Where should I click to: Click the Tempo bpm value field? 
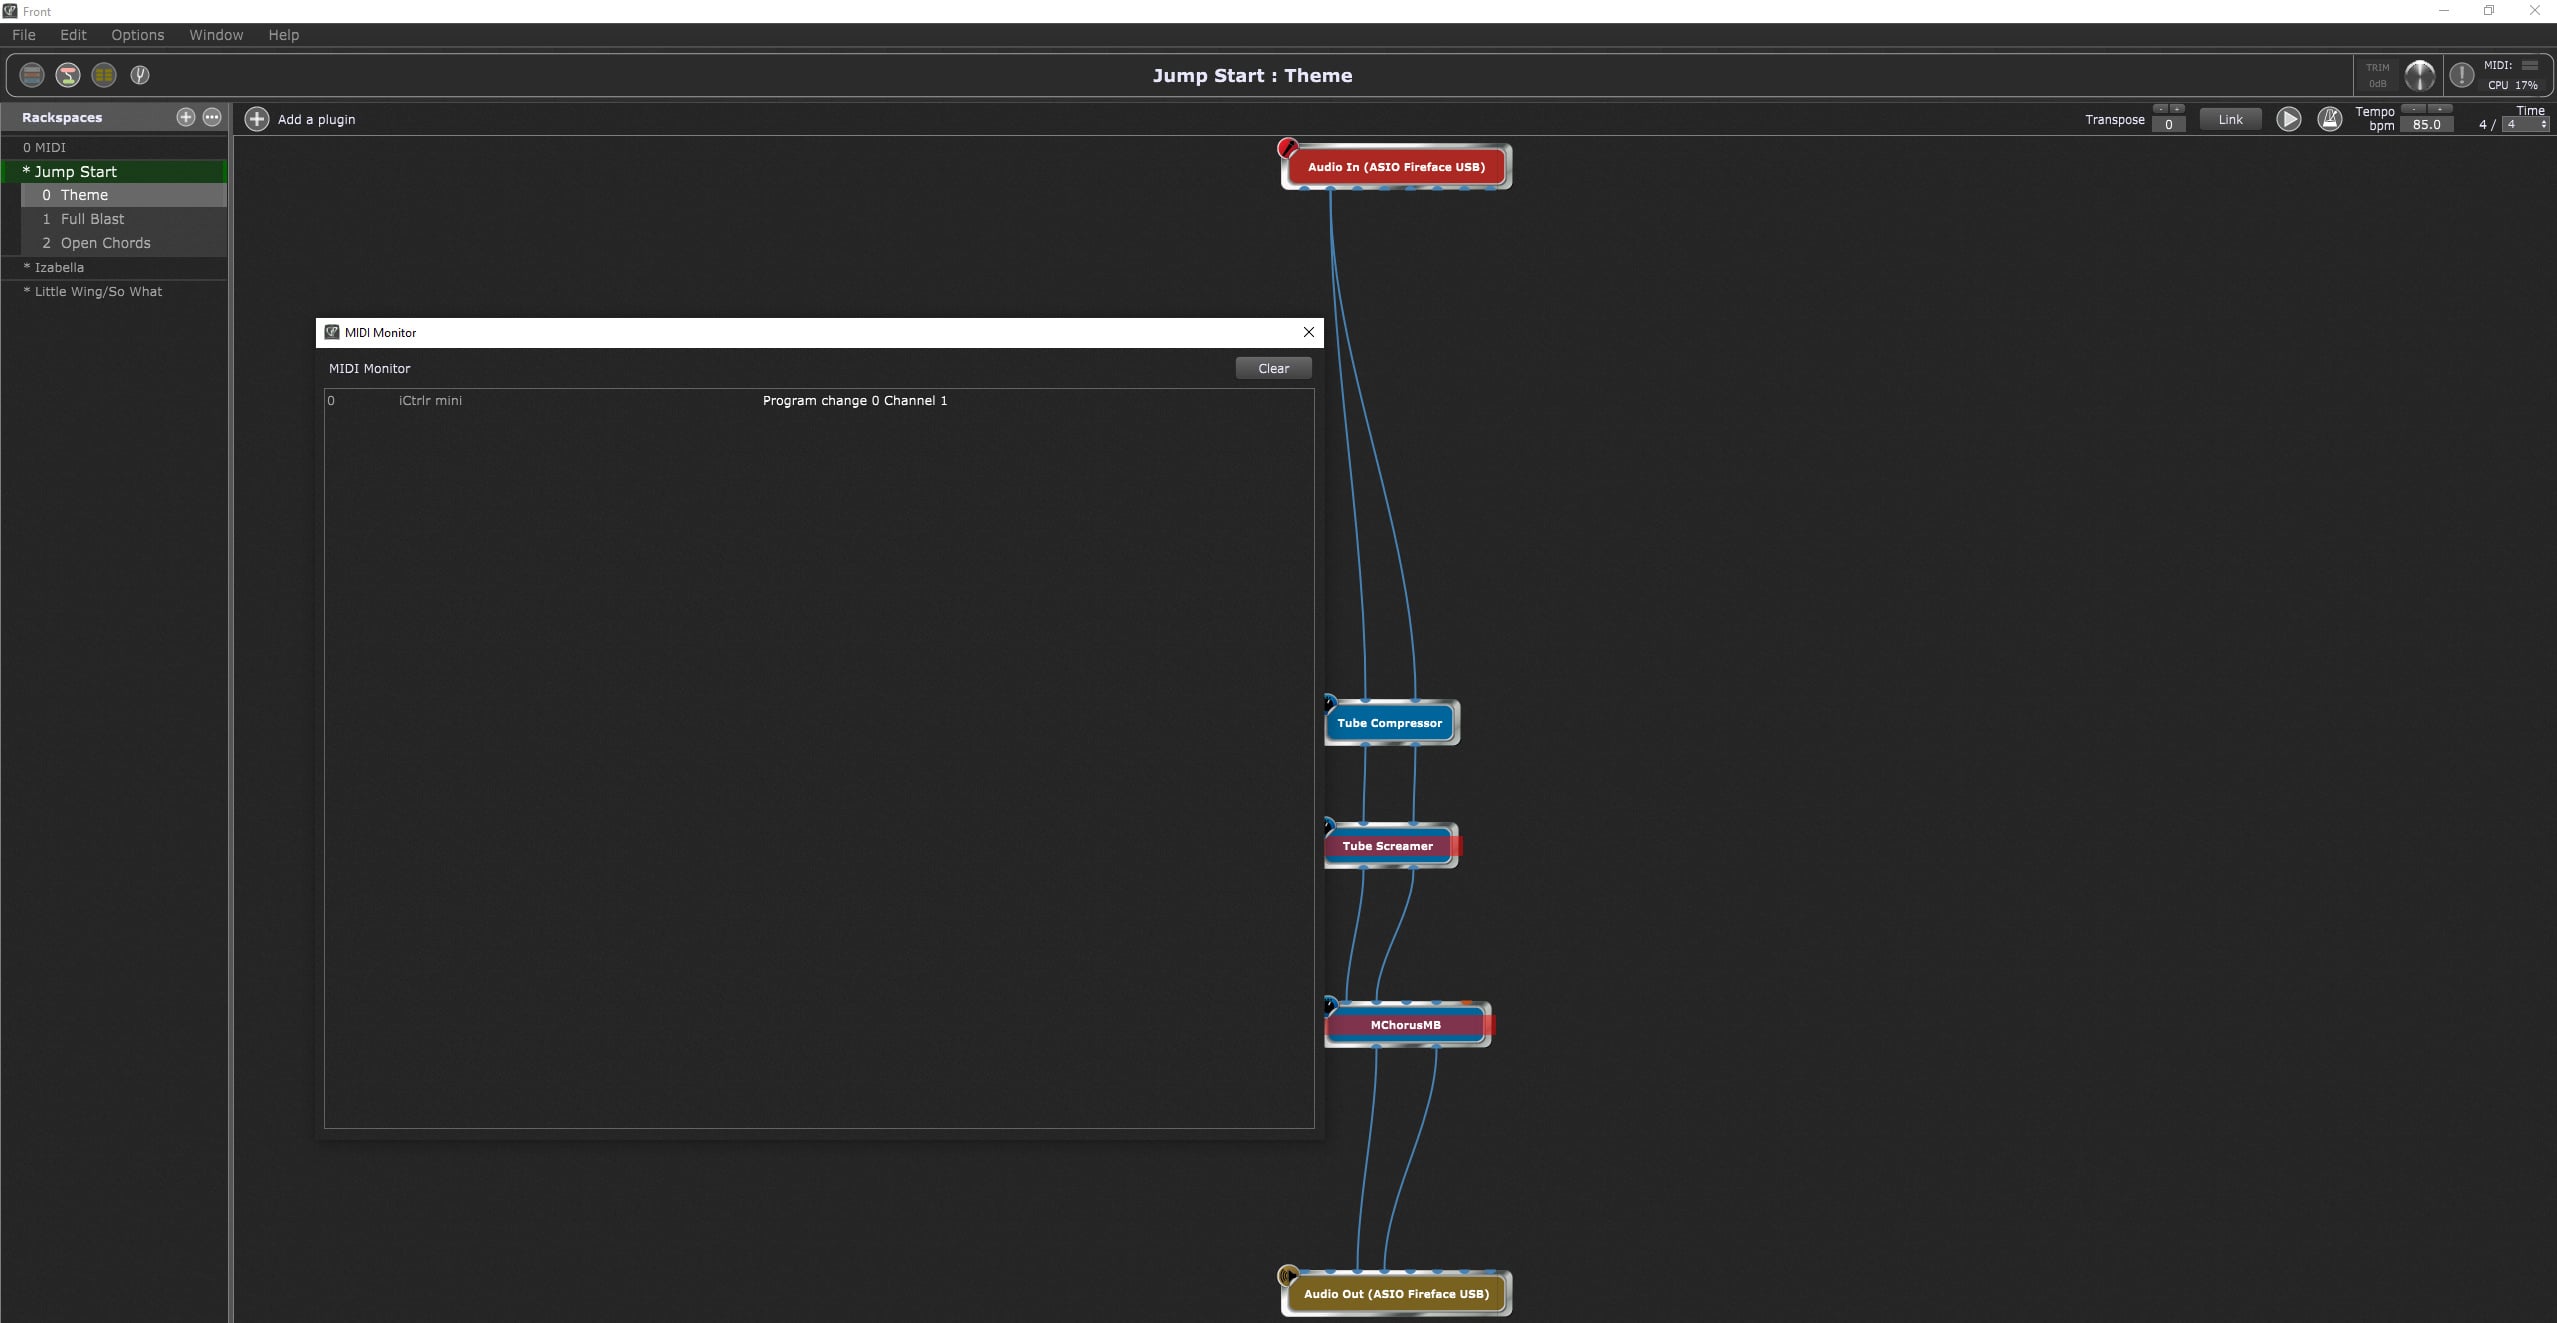point(2426,125)
